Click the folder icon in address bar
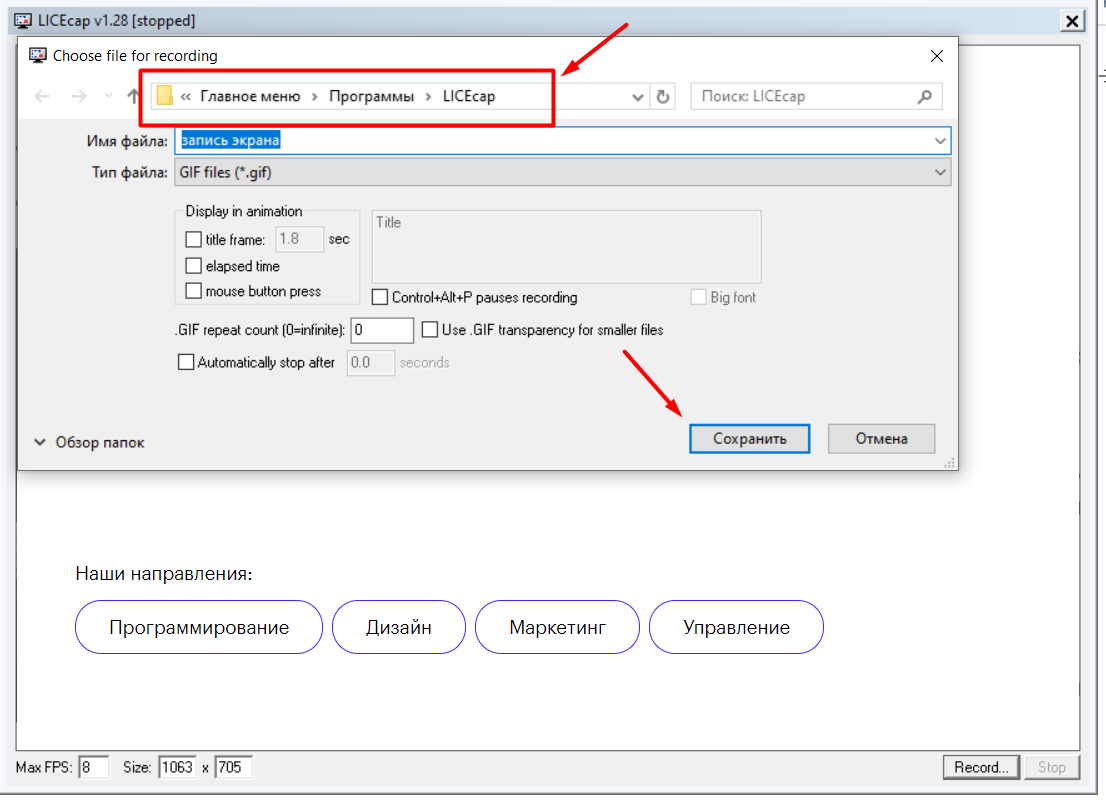 click(164, 96)
